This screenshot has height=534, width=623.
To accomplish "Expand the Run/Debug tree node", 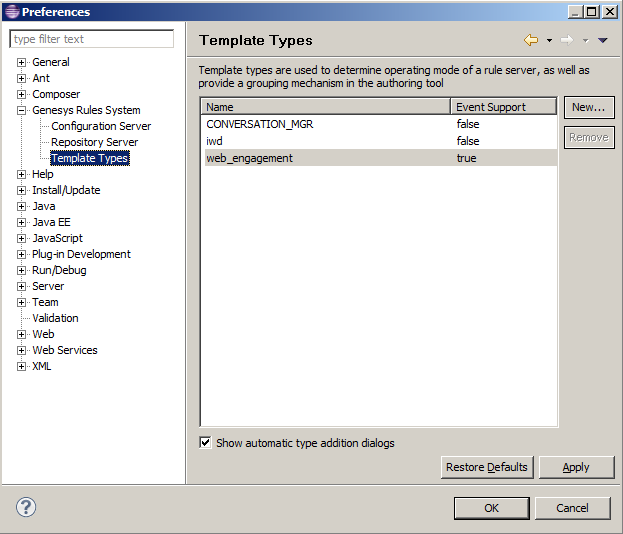I will coord(21,271).
